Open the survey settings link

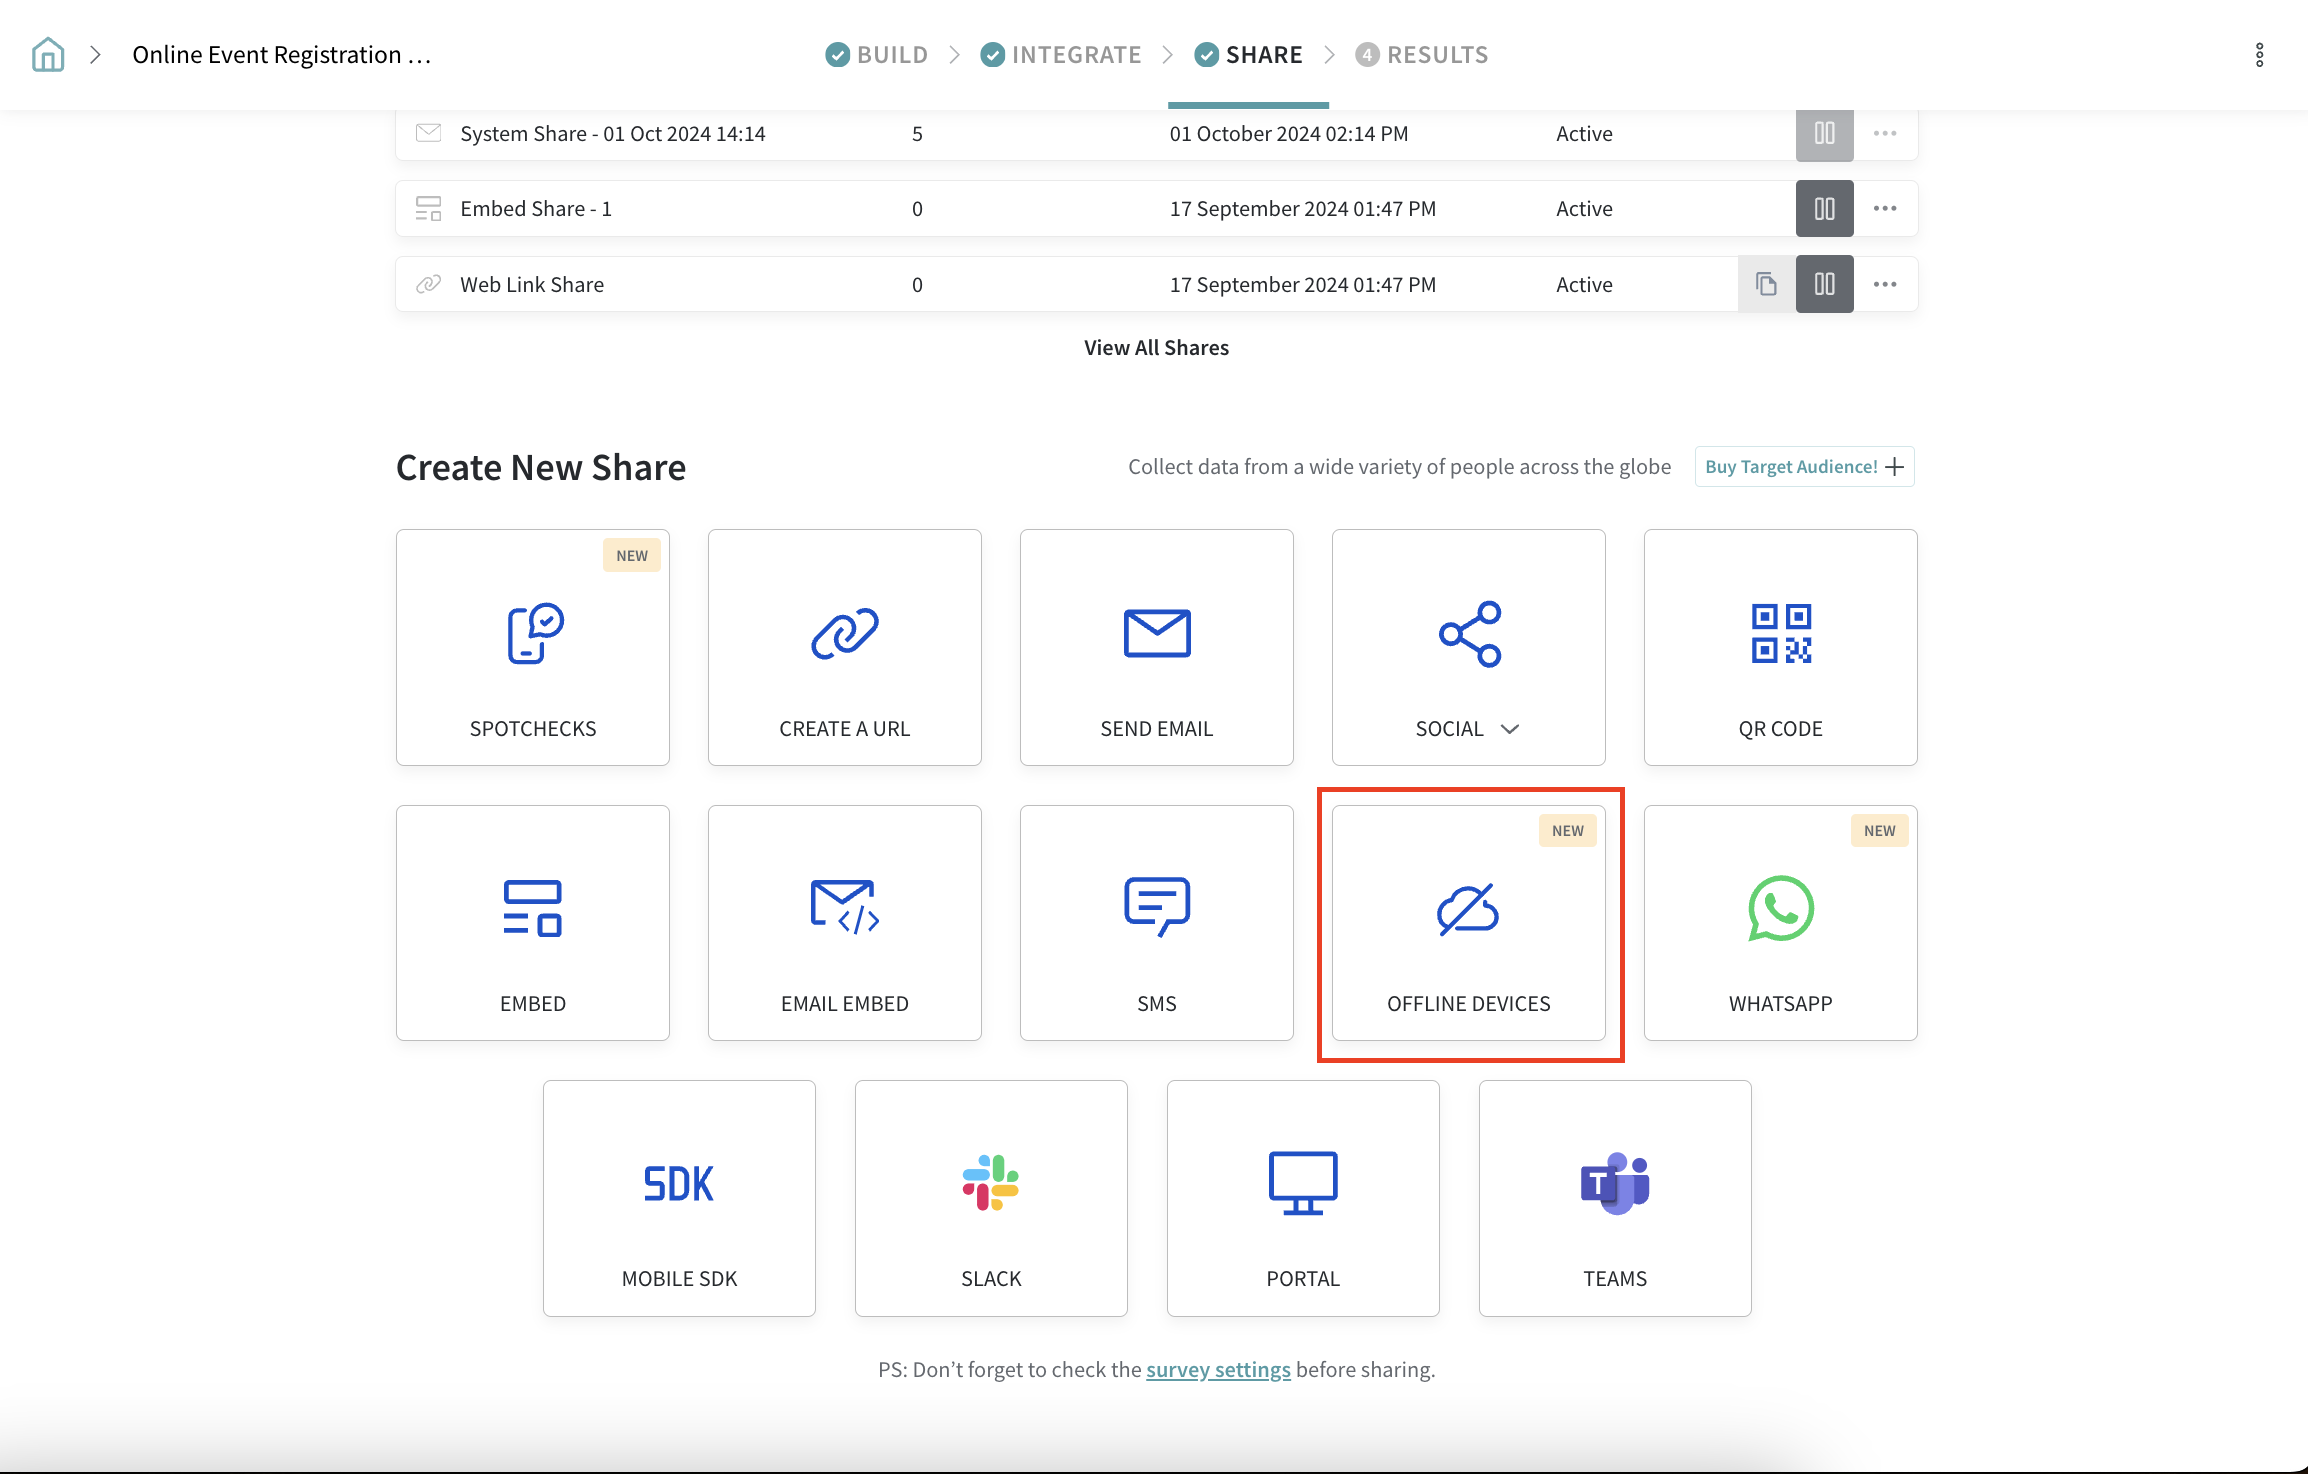click(1218, 1370)
